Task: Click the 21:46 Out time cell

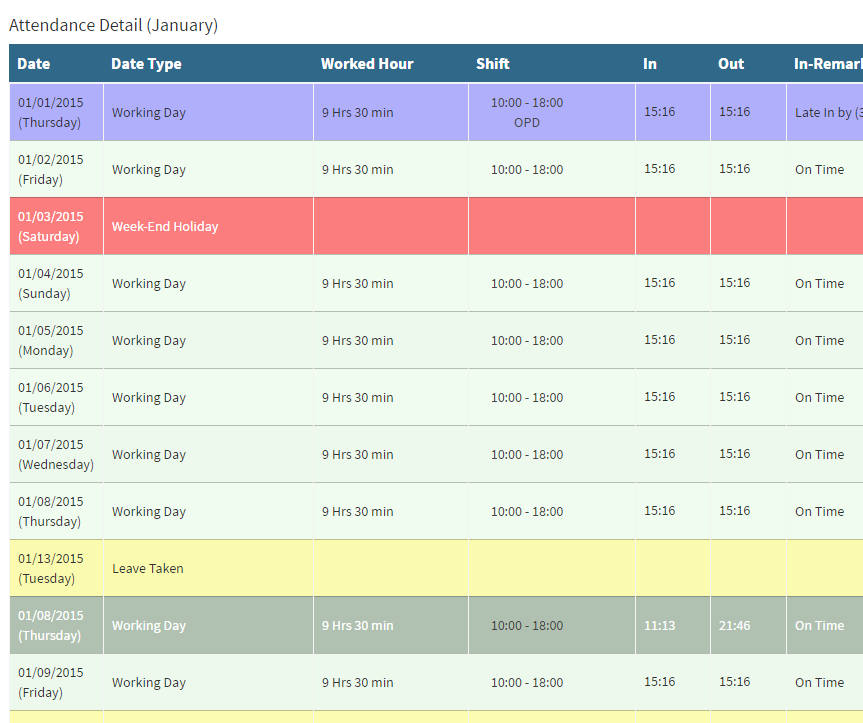Action: tap(735, 626)
